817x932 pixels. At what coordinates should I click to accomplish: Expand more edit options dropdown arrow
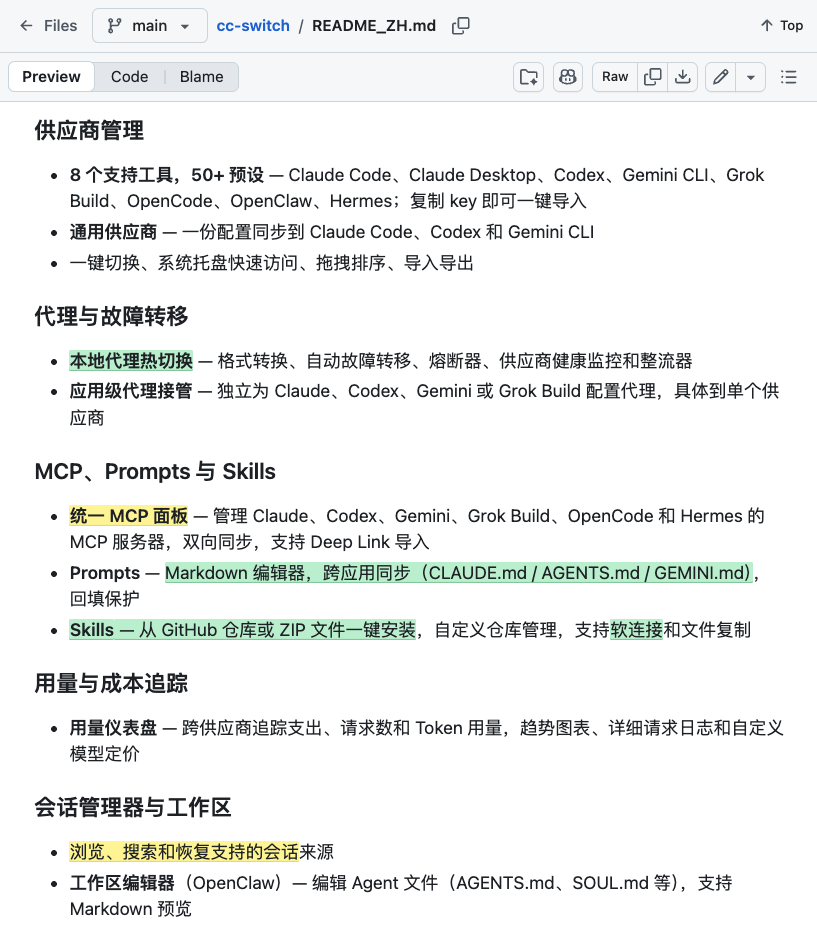(750, 77)
